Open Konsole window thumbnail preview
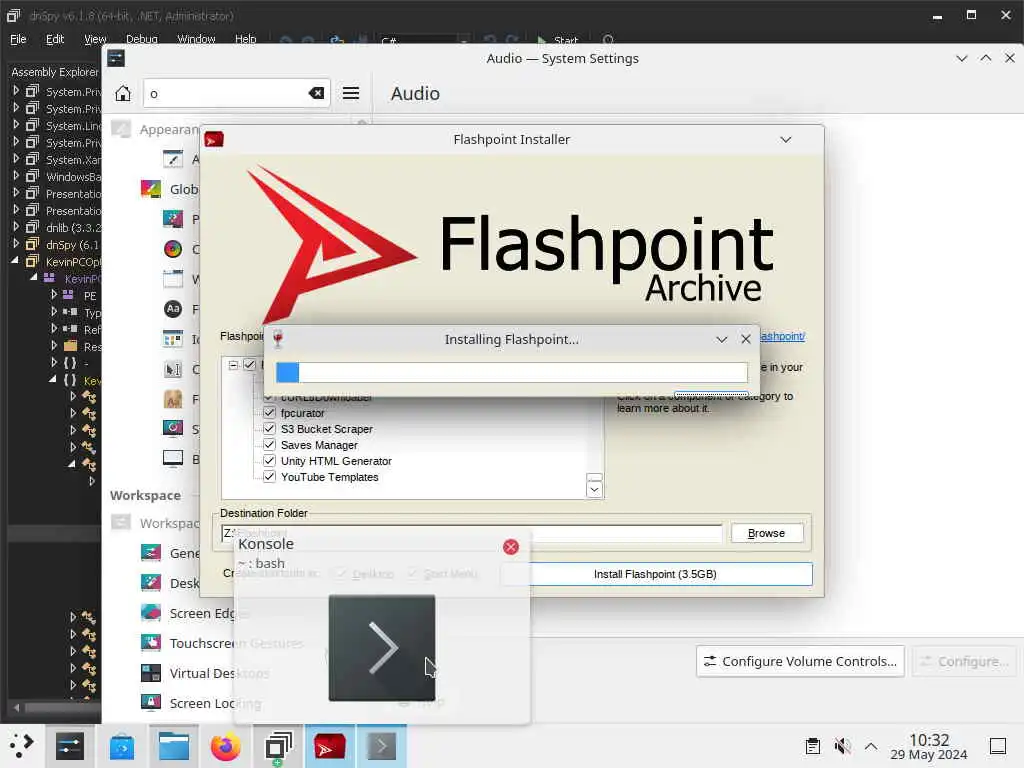 (x=382, y=648)
